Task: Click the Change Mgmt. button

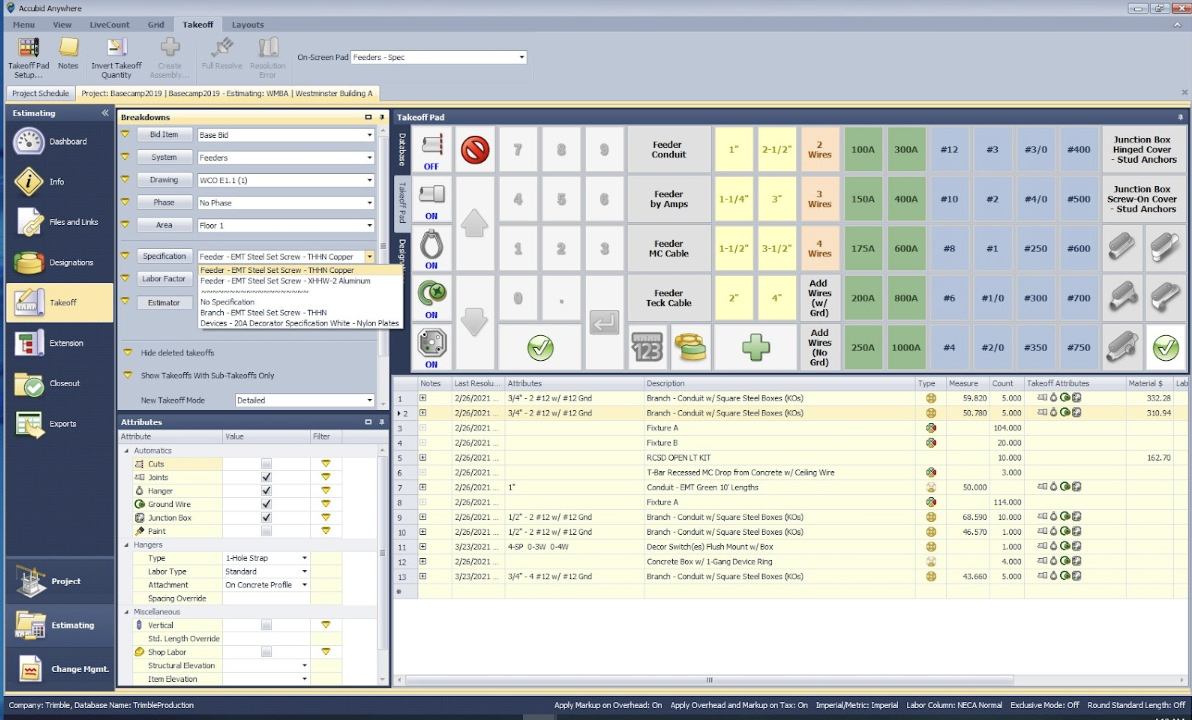Action: 62,669
